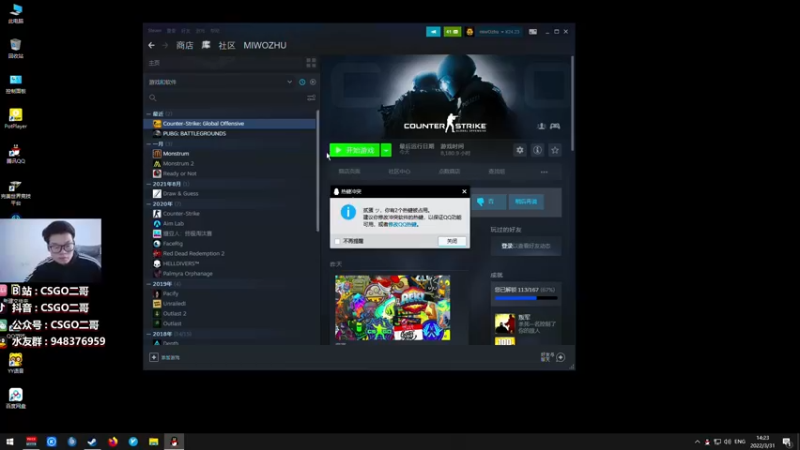
Task: Click the Steam icon in the taskbar
Action: click(92, 441)
